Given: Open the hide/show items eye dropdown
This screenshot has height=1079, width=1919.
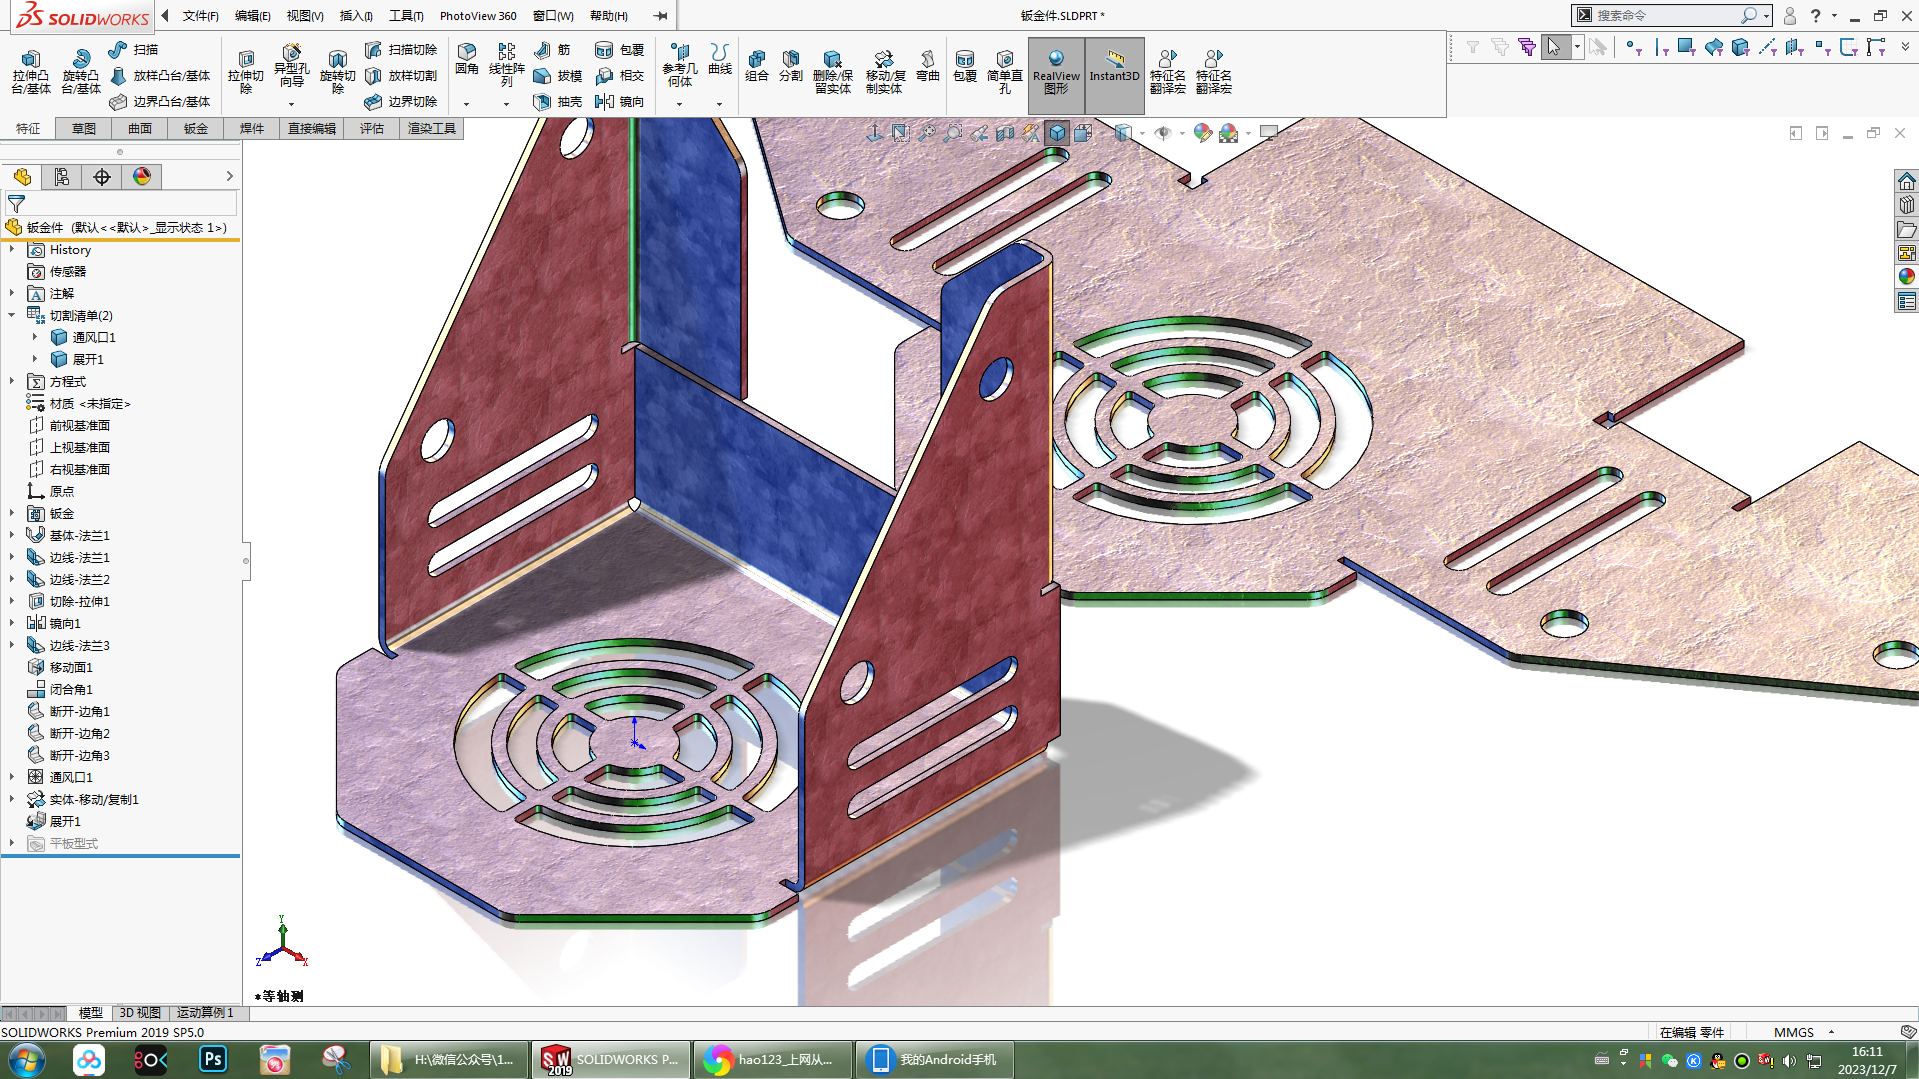Looking at the screenshot, I should click(x=1182, y=132).
